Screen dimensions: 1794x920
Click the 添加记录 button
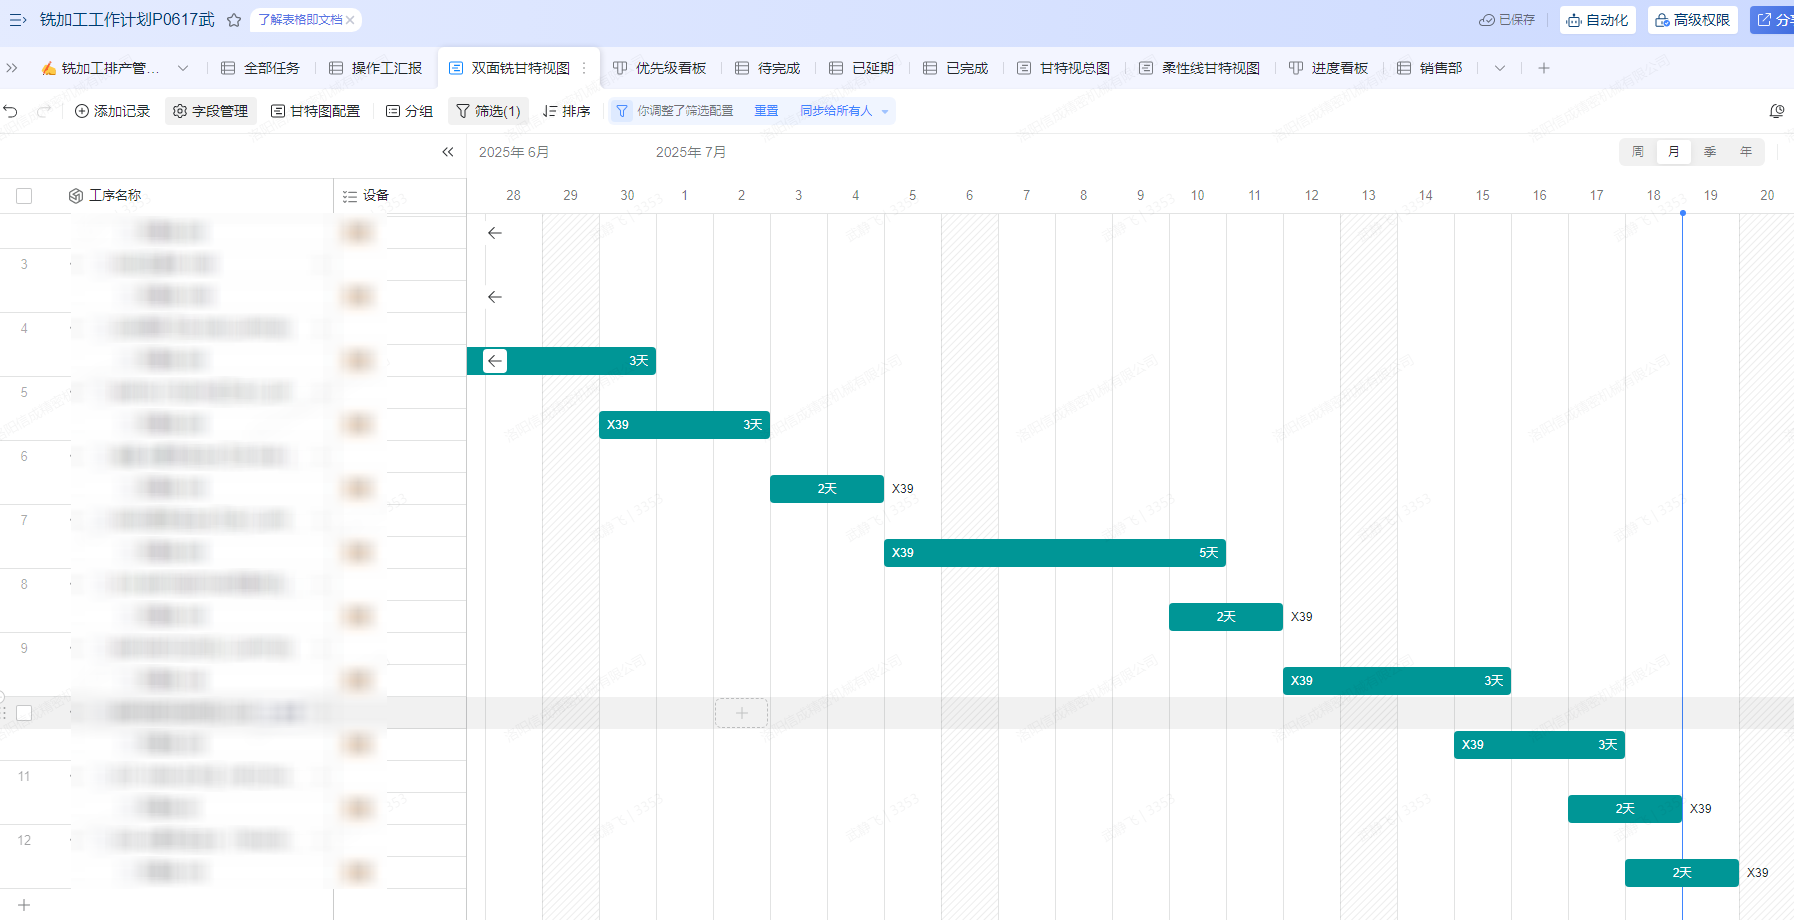112,111
